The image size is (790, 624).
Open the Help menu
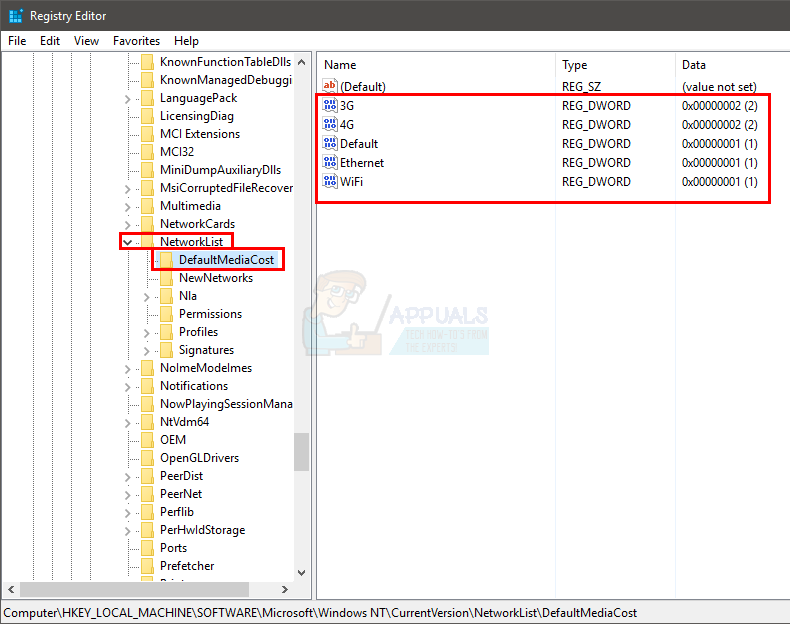(186, 41)
